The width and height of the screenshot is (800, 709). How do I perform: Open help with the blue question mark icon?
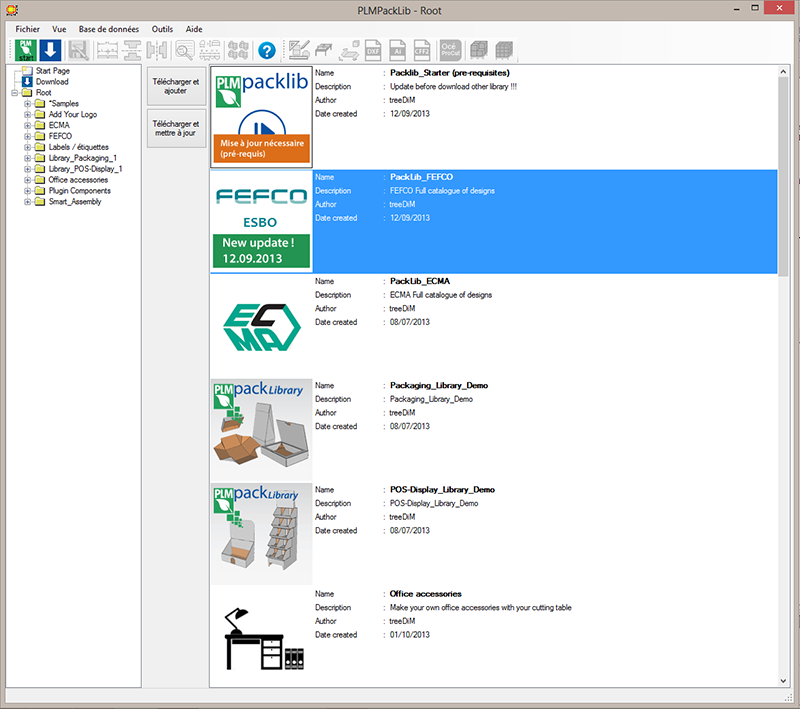pos(267,50)
